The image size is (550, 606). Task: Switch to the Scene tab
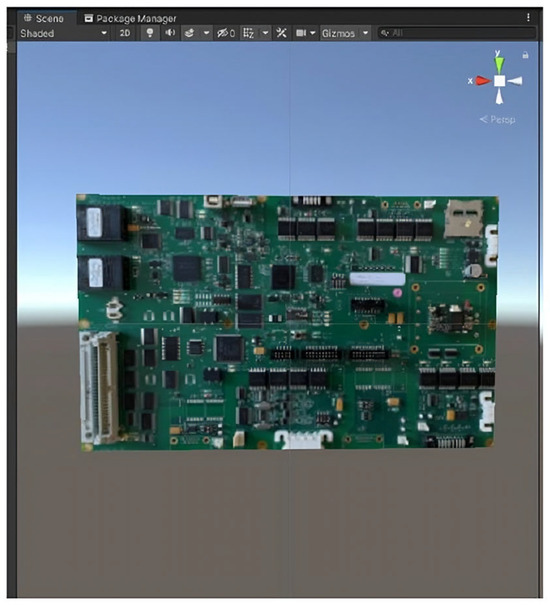43,18
